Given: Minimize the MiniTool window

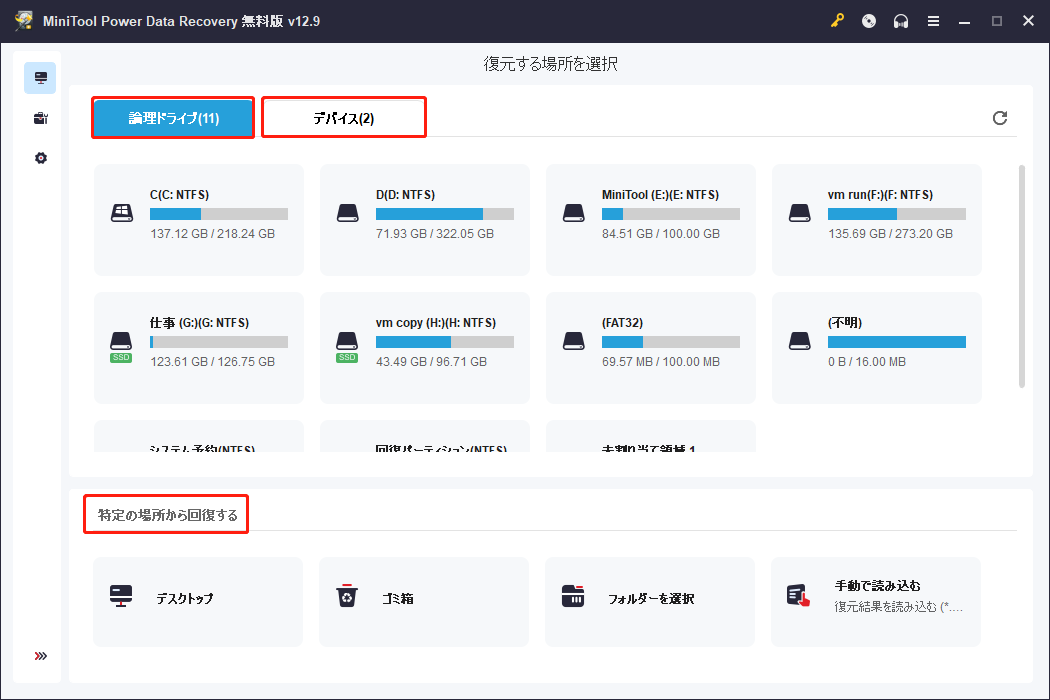Looking at the screenshot, I should 964,21.
